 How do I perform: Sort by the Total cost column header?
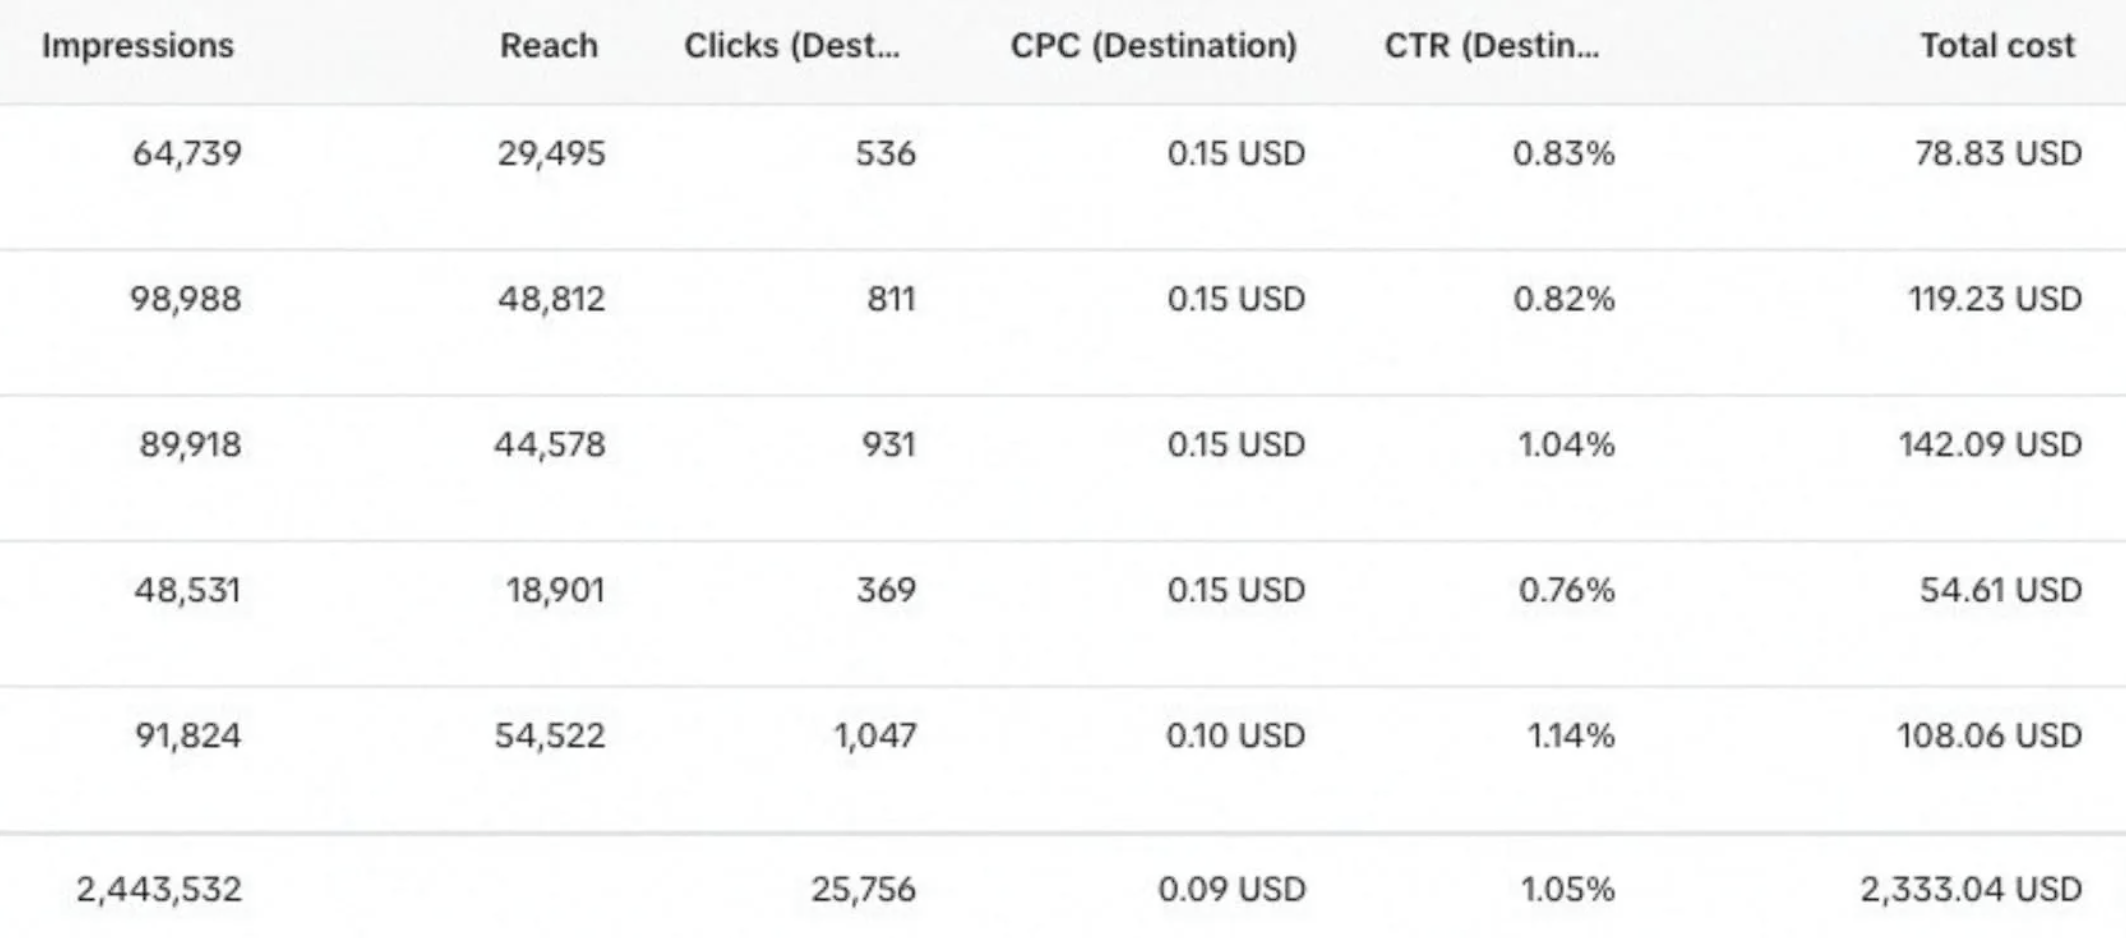coord(1997,46)
